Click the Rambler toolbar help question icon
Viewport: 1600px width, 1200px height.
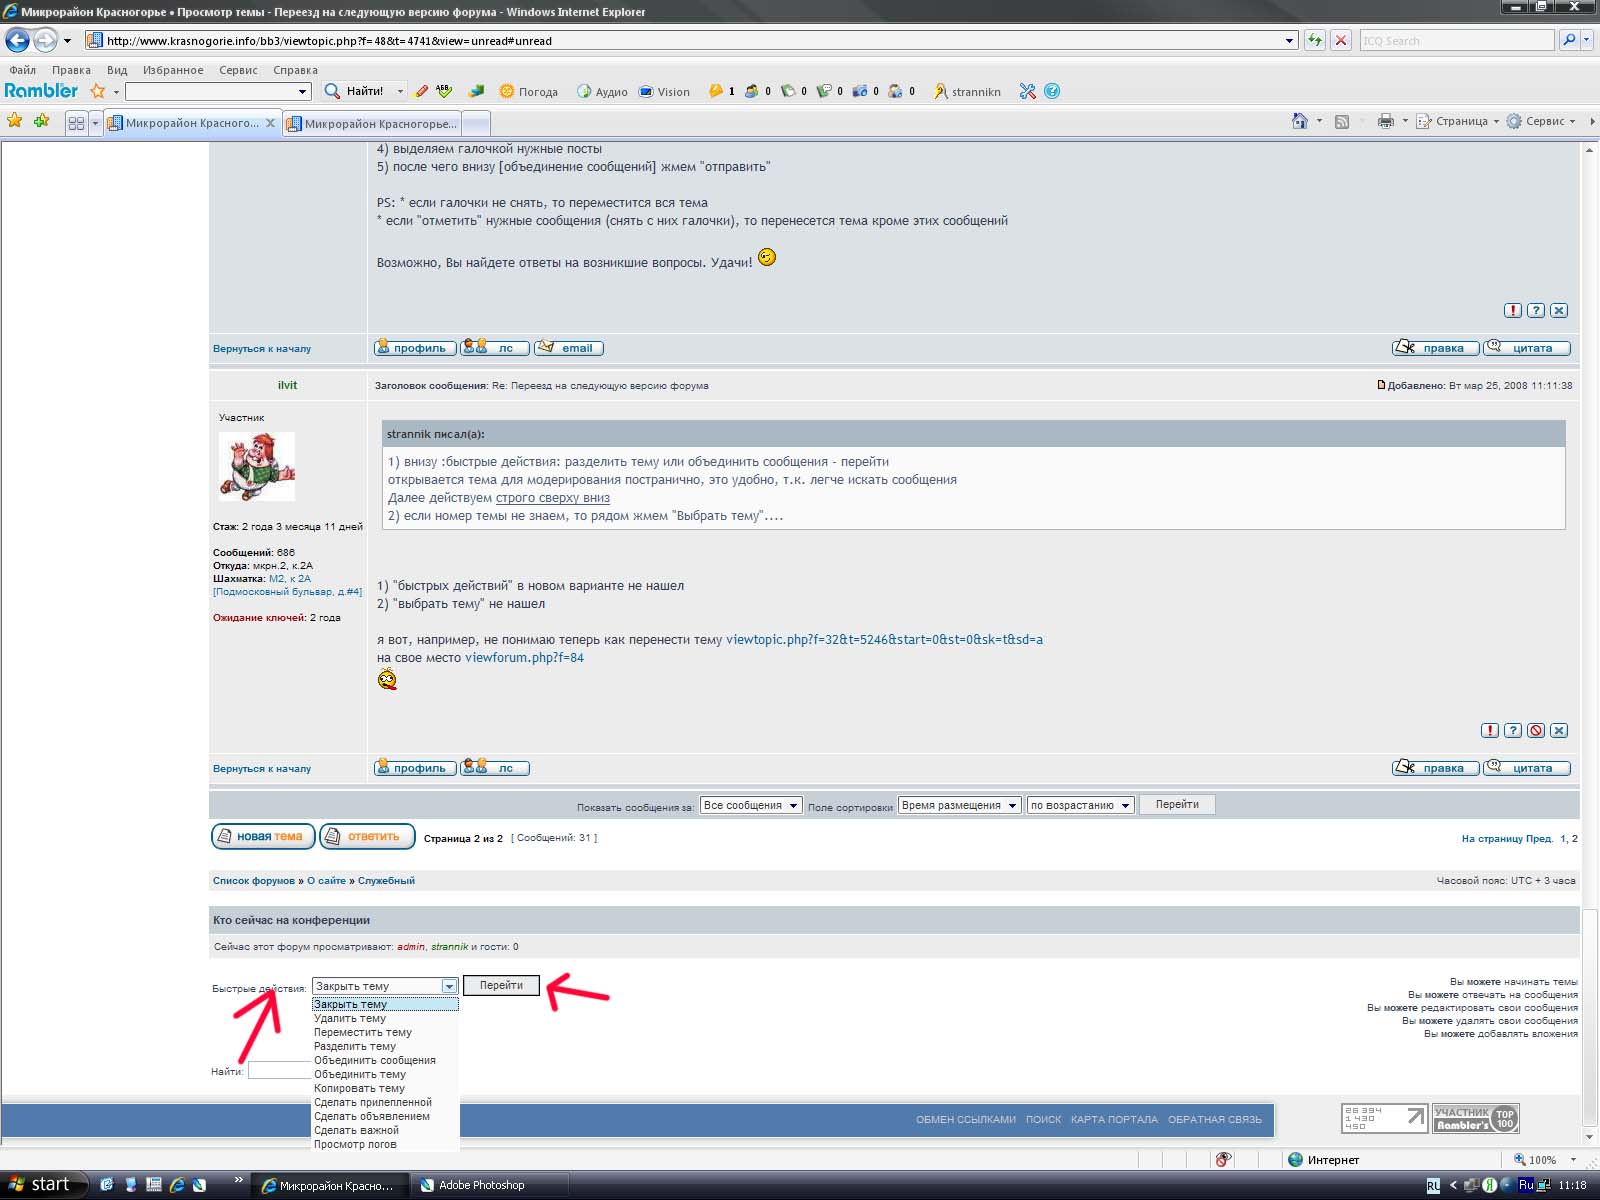pos(1052,91)
